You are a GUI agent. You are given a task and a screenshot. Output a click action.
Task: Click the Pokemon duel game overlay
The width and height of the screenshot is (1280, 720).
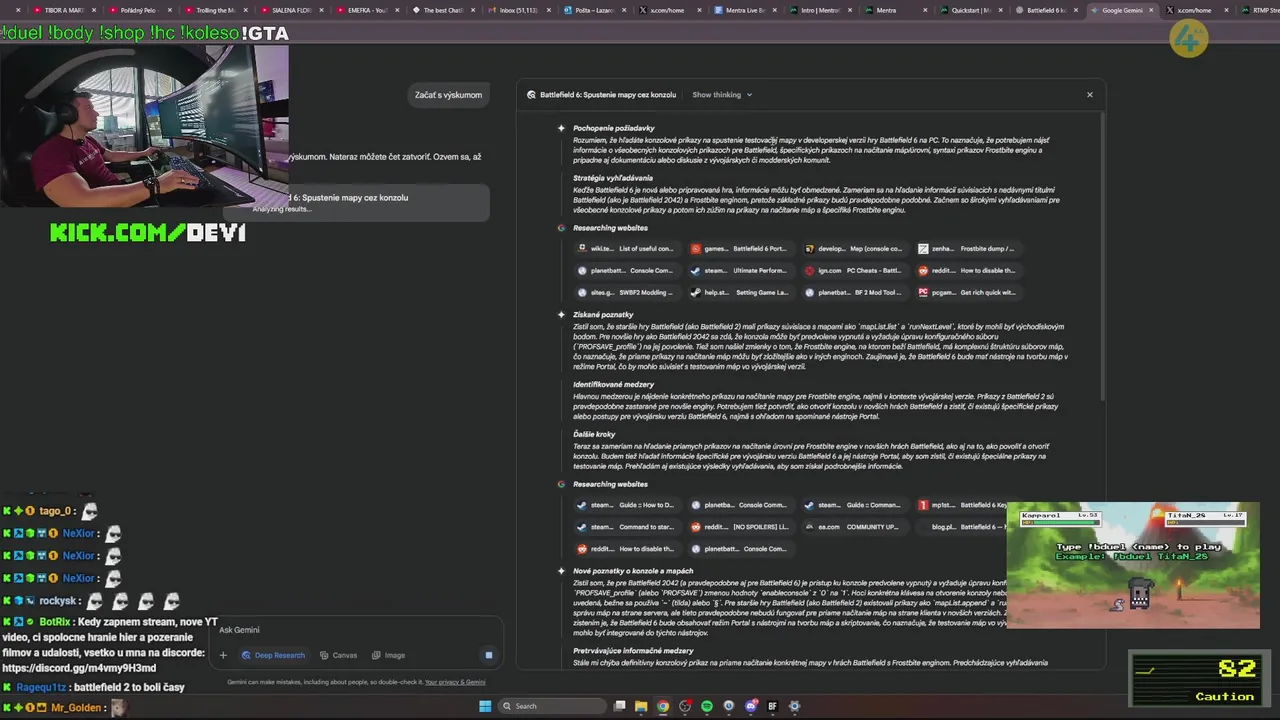point(1133,566)
